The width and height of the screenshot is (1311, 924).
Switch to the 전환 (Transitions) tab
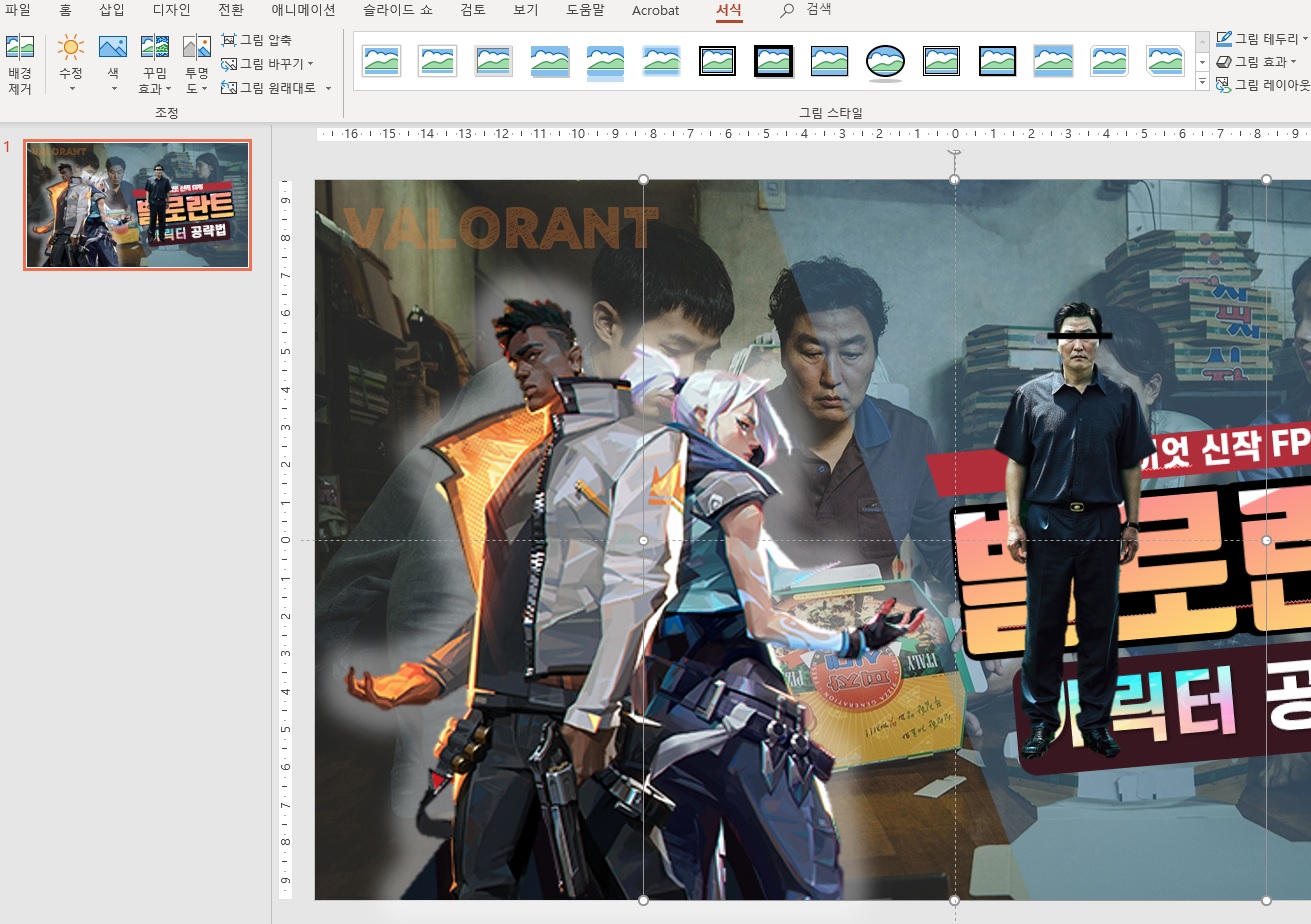coord(230,10)
